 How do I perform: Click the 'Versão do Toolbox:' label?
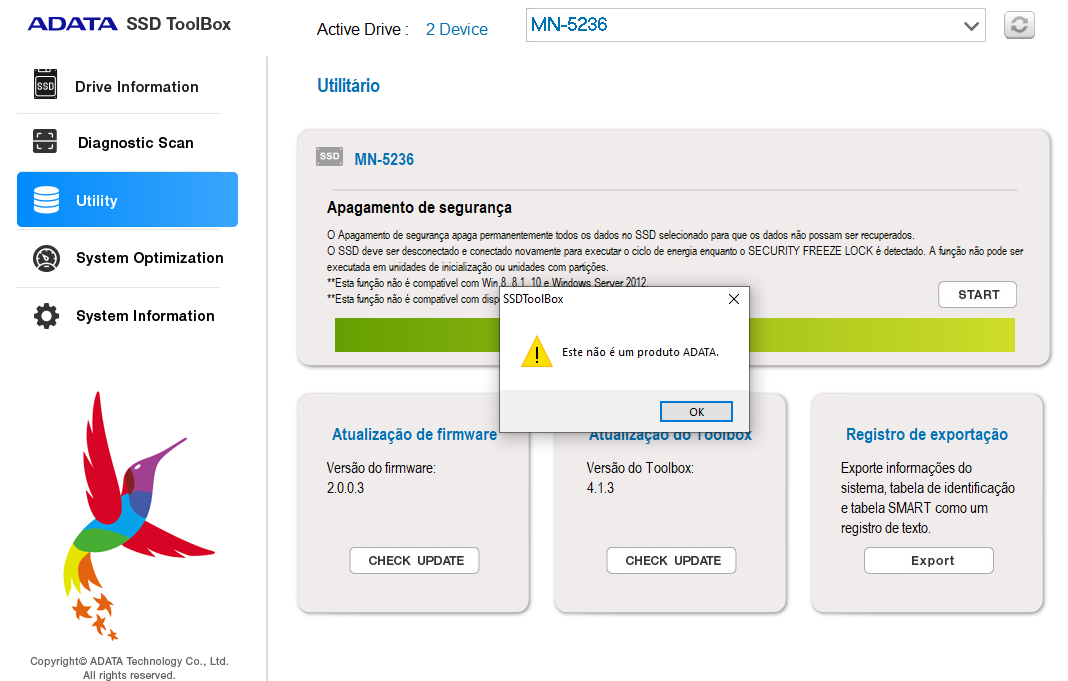pos(640,468)
